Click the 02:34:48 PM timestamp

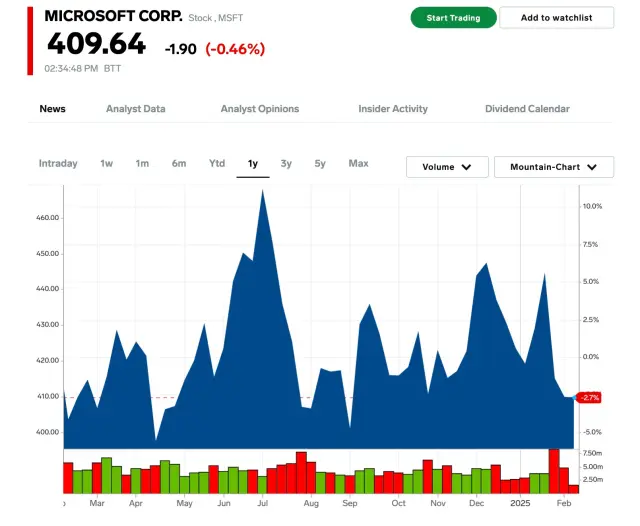[71, 69]
